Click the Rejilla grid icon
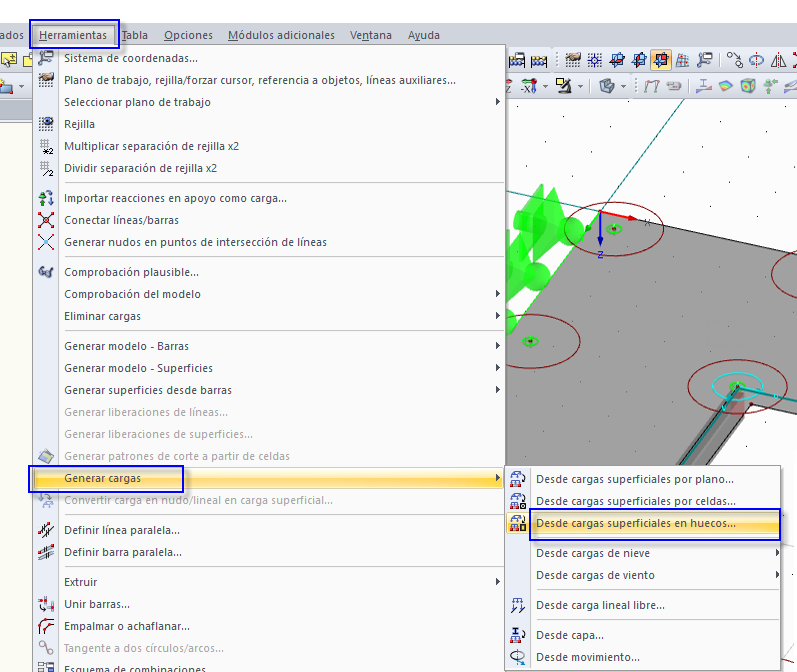This screenshot has height=672, width=797. click(46, 124)
